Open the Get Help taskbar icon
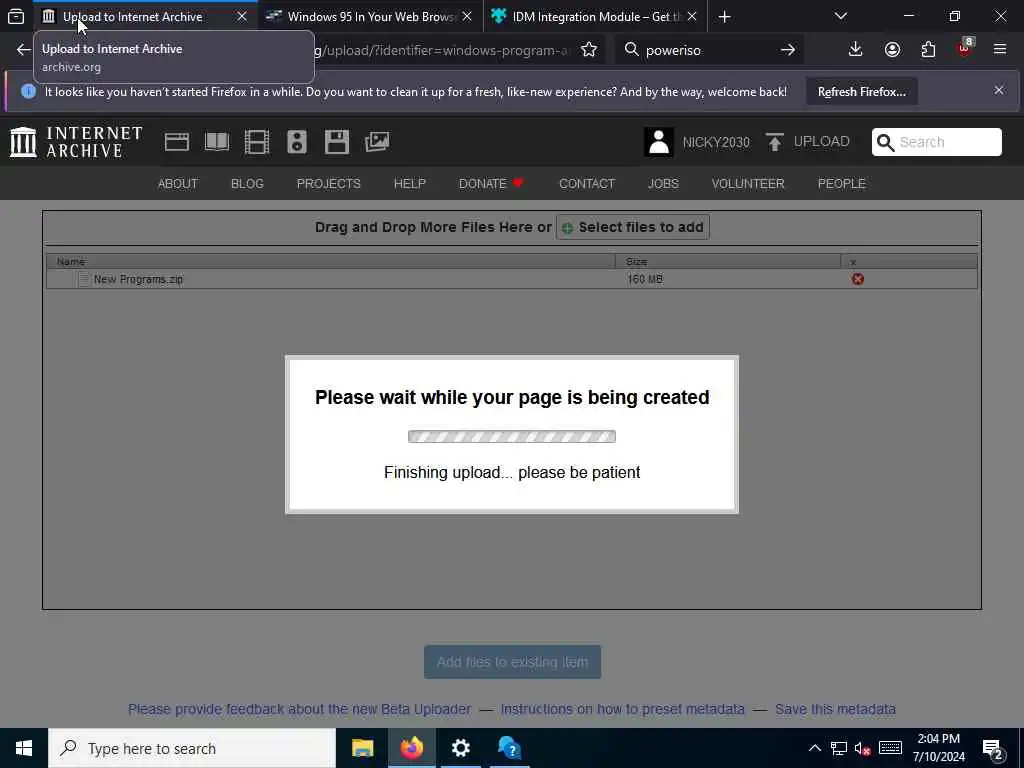 [x=509, y=748]
